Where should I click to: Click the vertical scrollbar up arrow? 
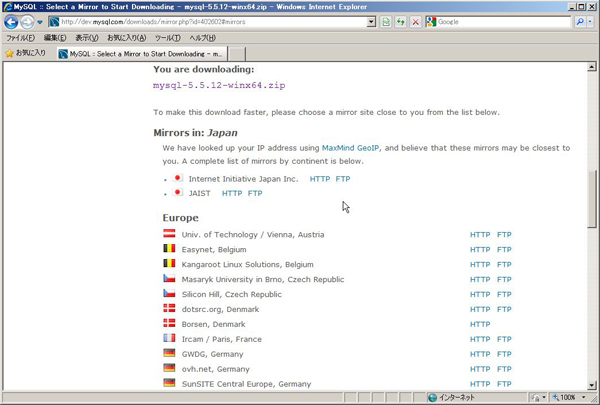[592, 67]
